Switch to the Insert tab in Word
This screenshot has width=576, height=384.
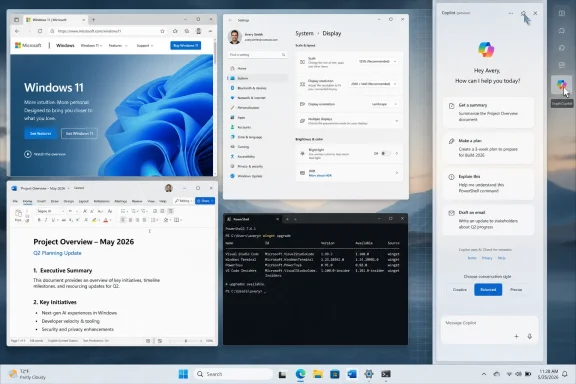click(41, 201)
